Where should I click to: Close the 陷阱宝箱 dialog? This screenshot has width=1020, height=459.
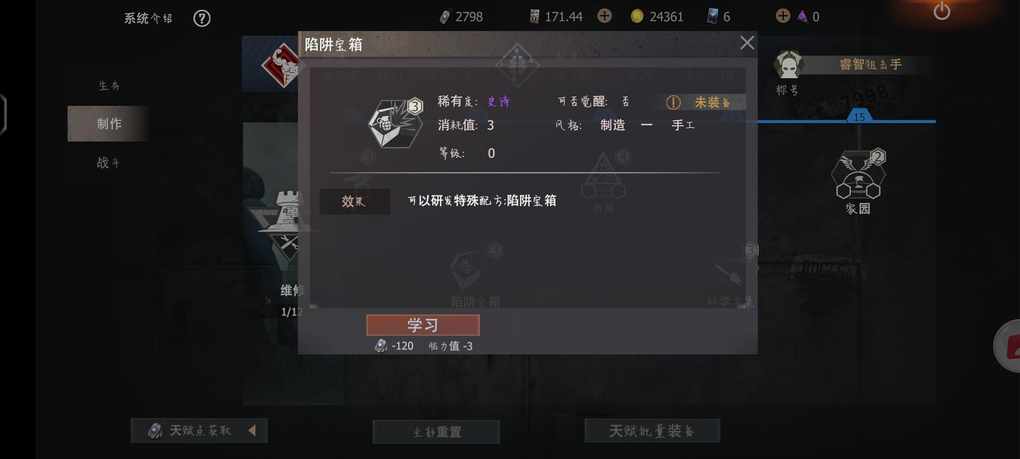(747, 43)
